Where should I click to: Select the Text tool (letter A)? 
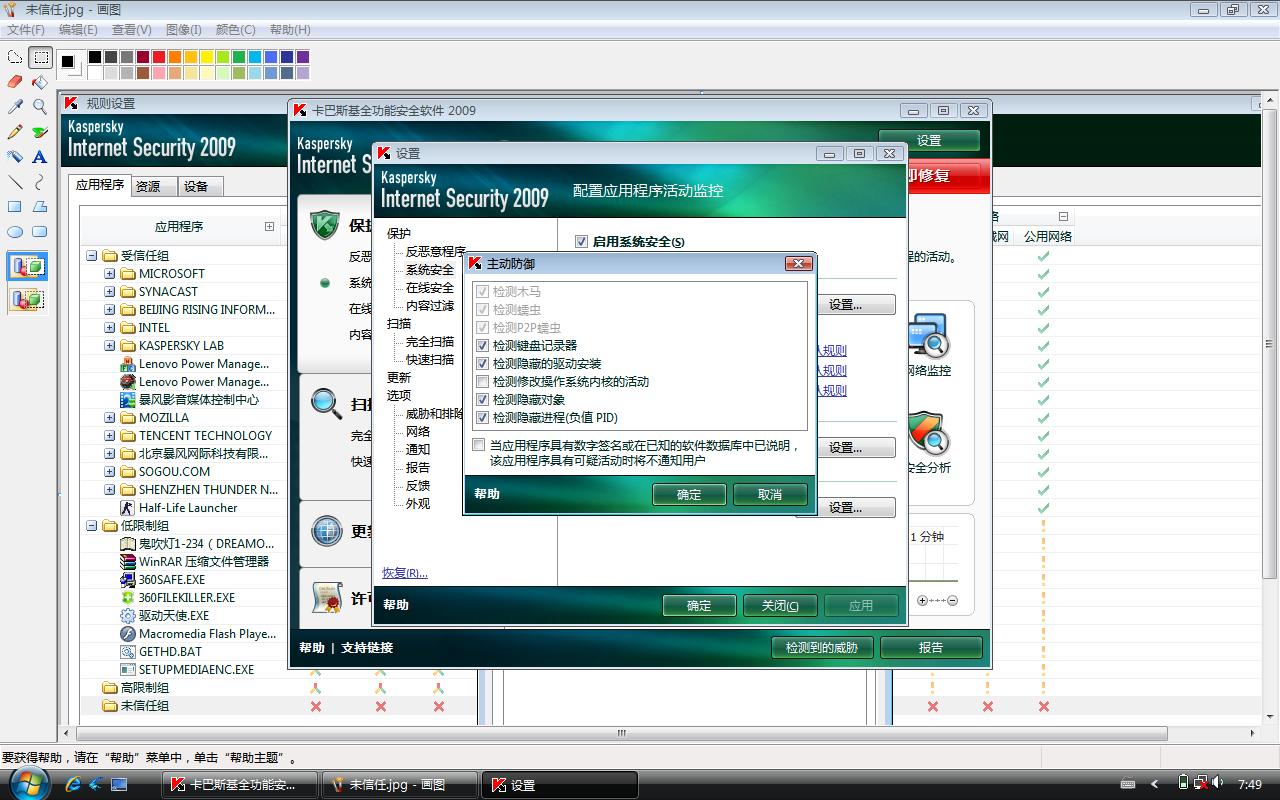tap(40, 156)
